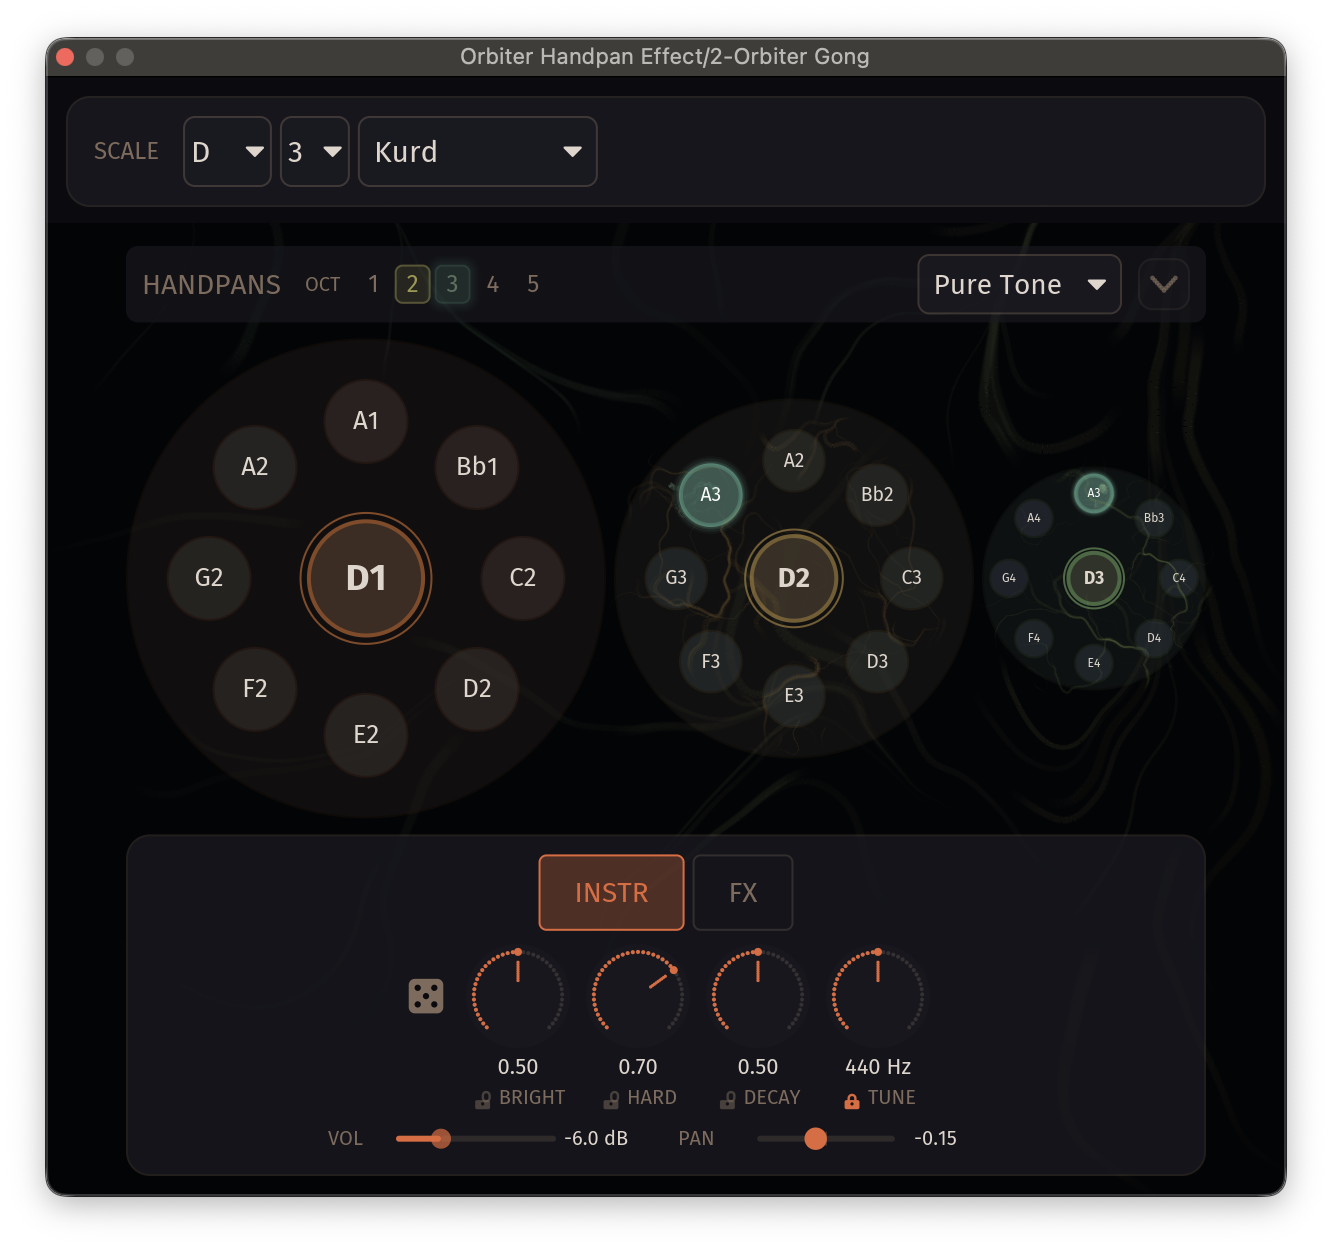This screenshot has height=1250, width=1332.
Task: Switch to the INSTR tab
Action: tap(611, 892)
